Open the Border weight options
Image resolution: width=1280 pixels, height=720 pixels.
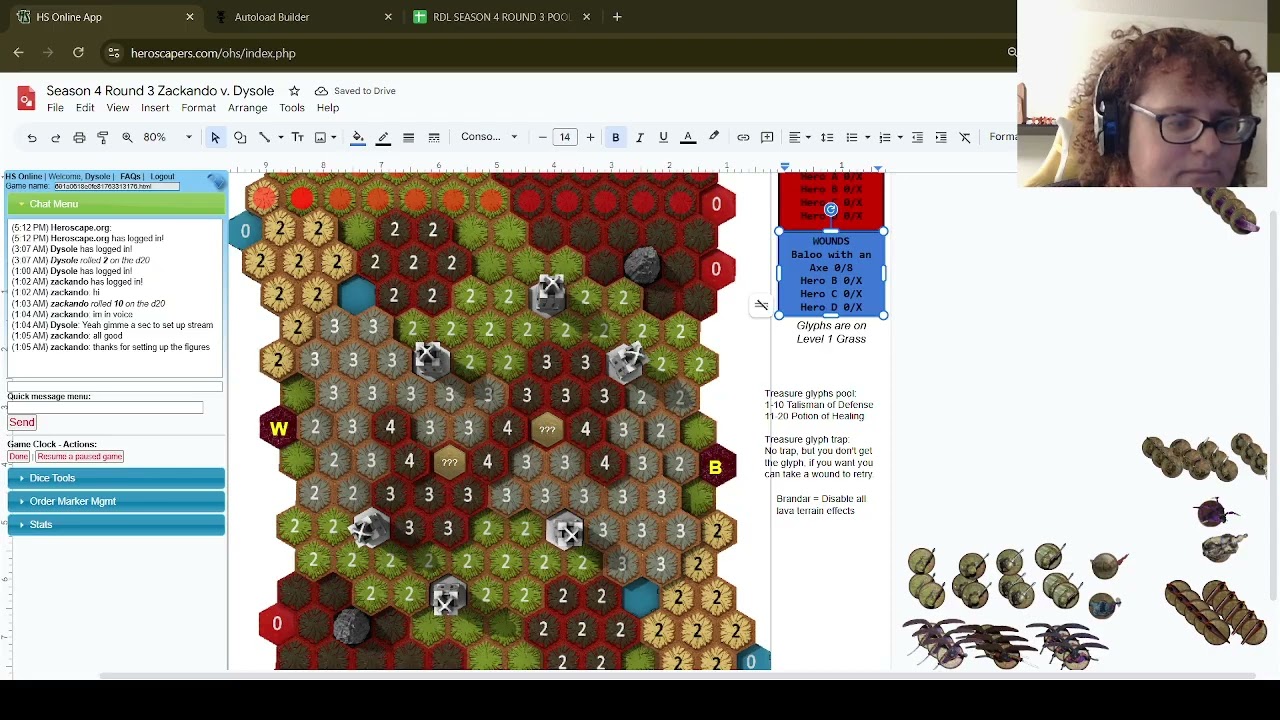click(x=408, y=137)
